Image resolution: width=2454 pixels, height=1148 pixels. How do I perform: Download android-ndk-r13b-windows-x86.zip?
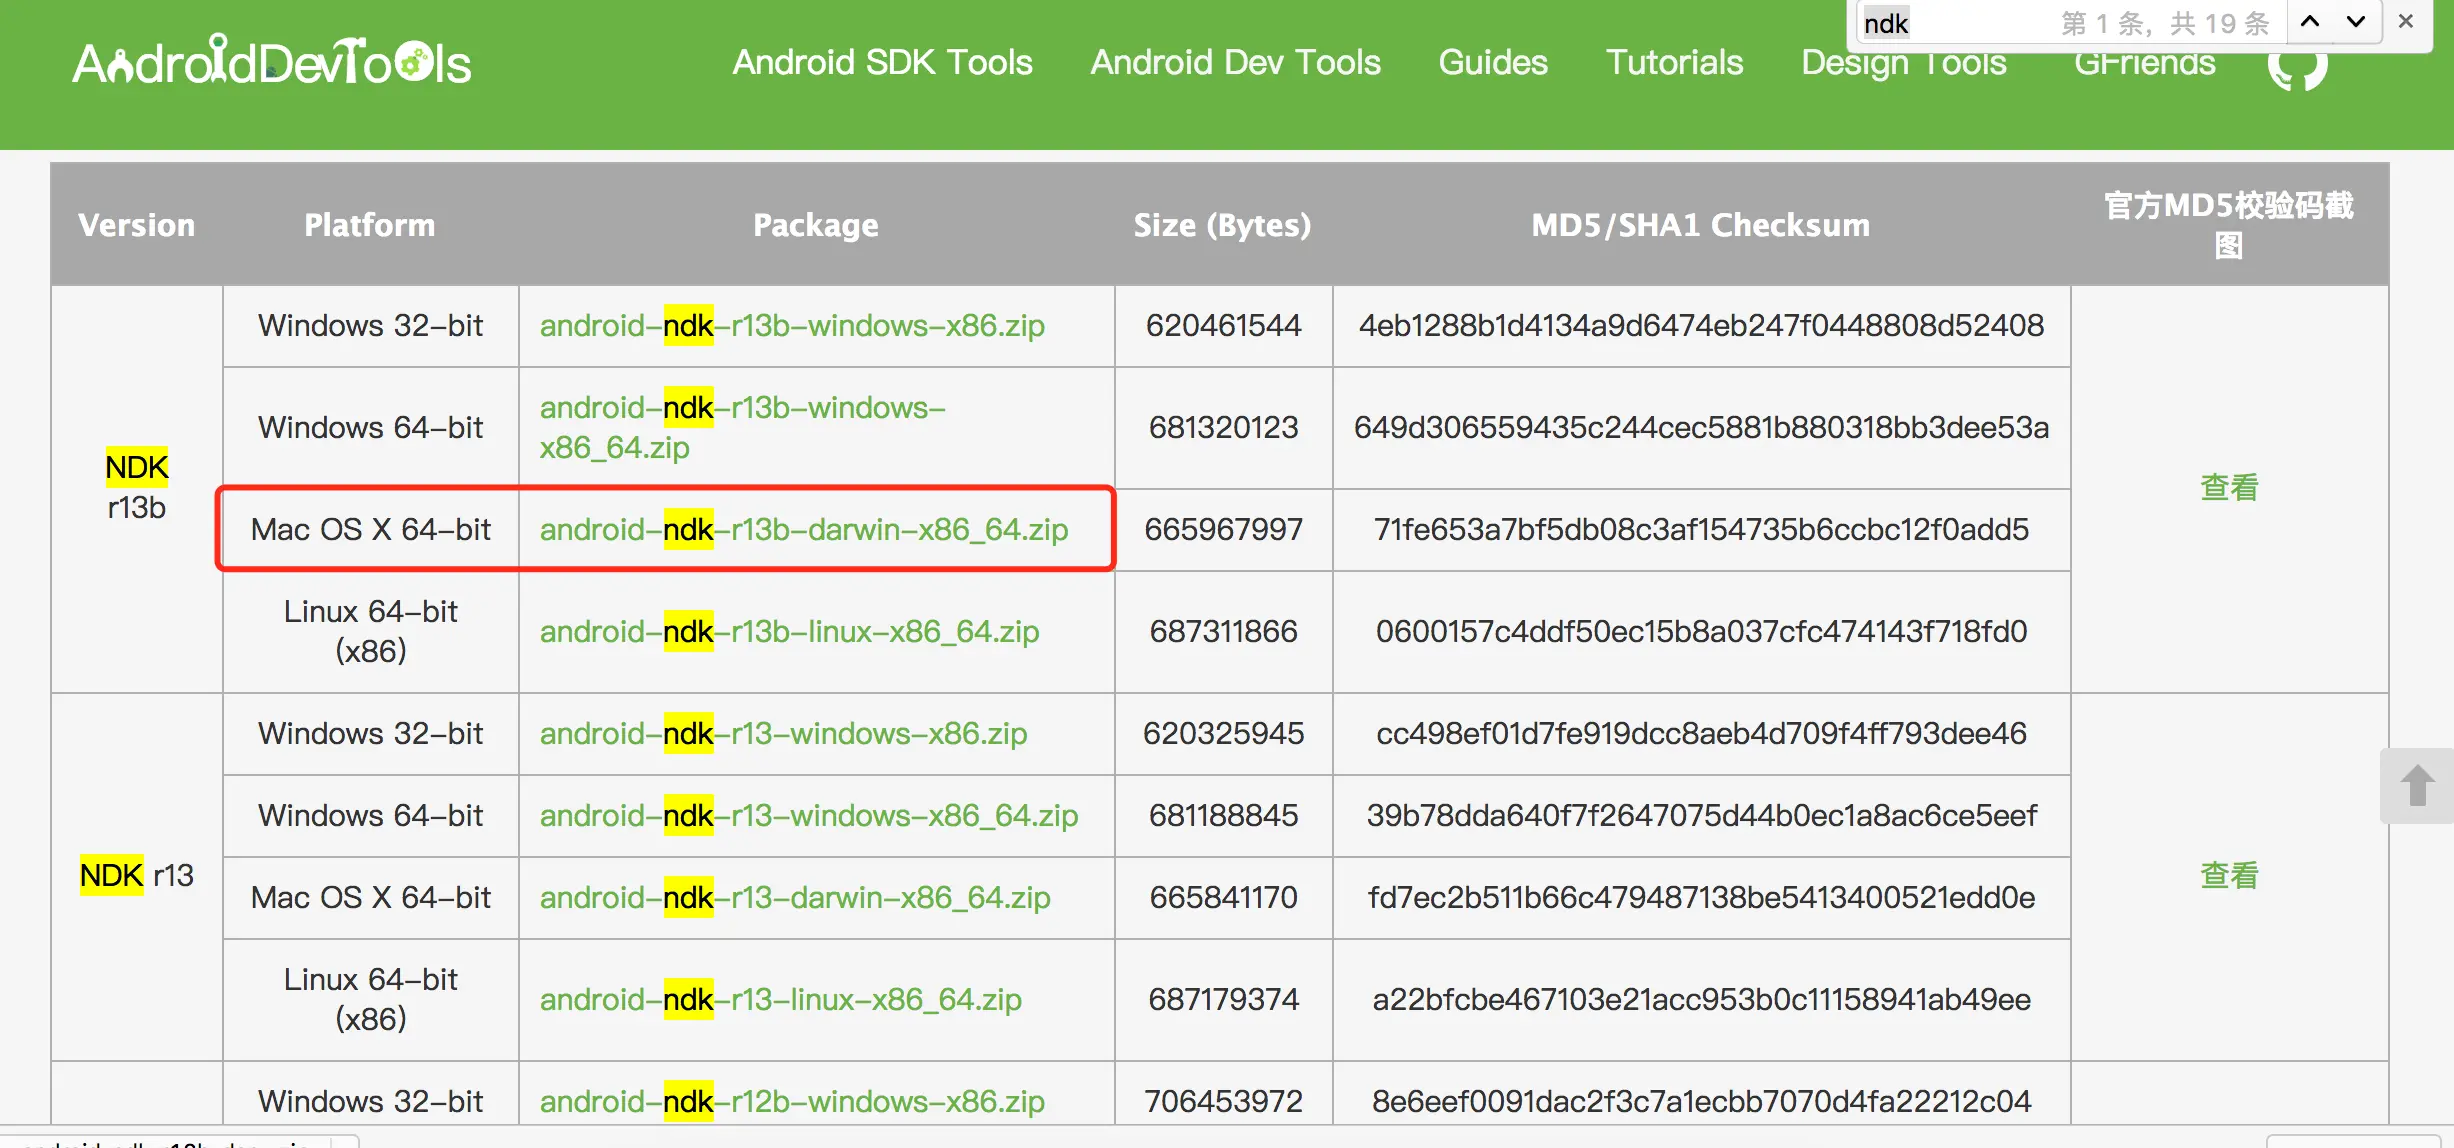click(792, 325)
